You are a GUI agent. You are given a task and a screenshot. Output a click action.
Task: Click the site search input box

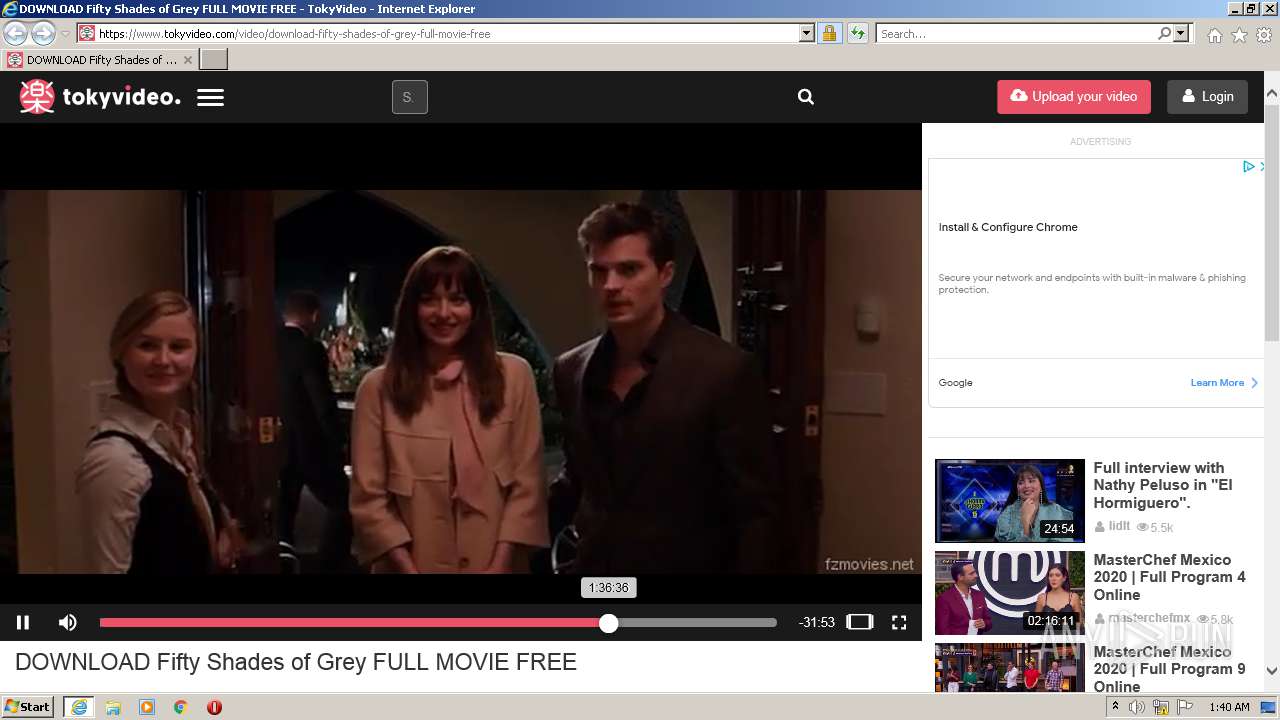[x=410, y=97]
